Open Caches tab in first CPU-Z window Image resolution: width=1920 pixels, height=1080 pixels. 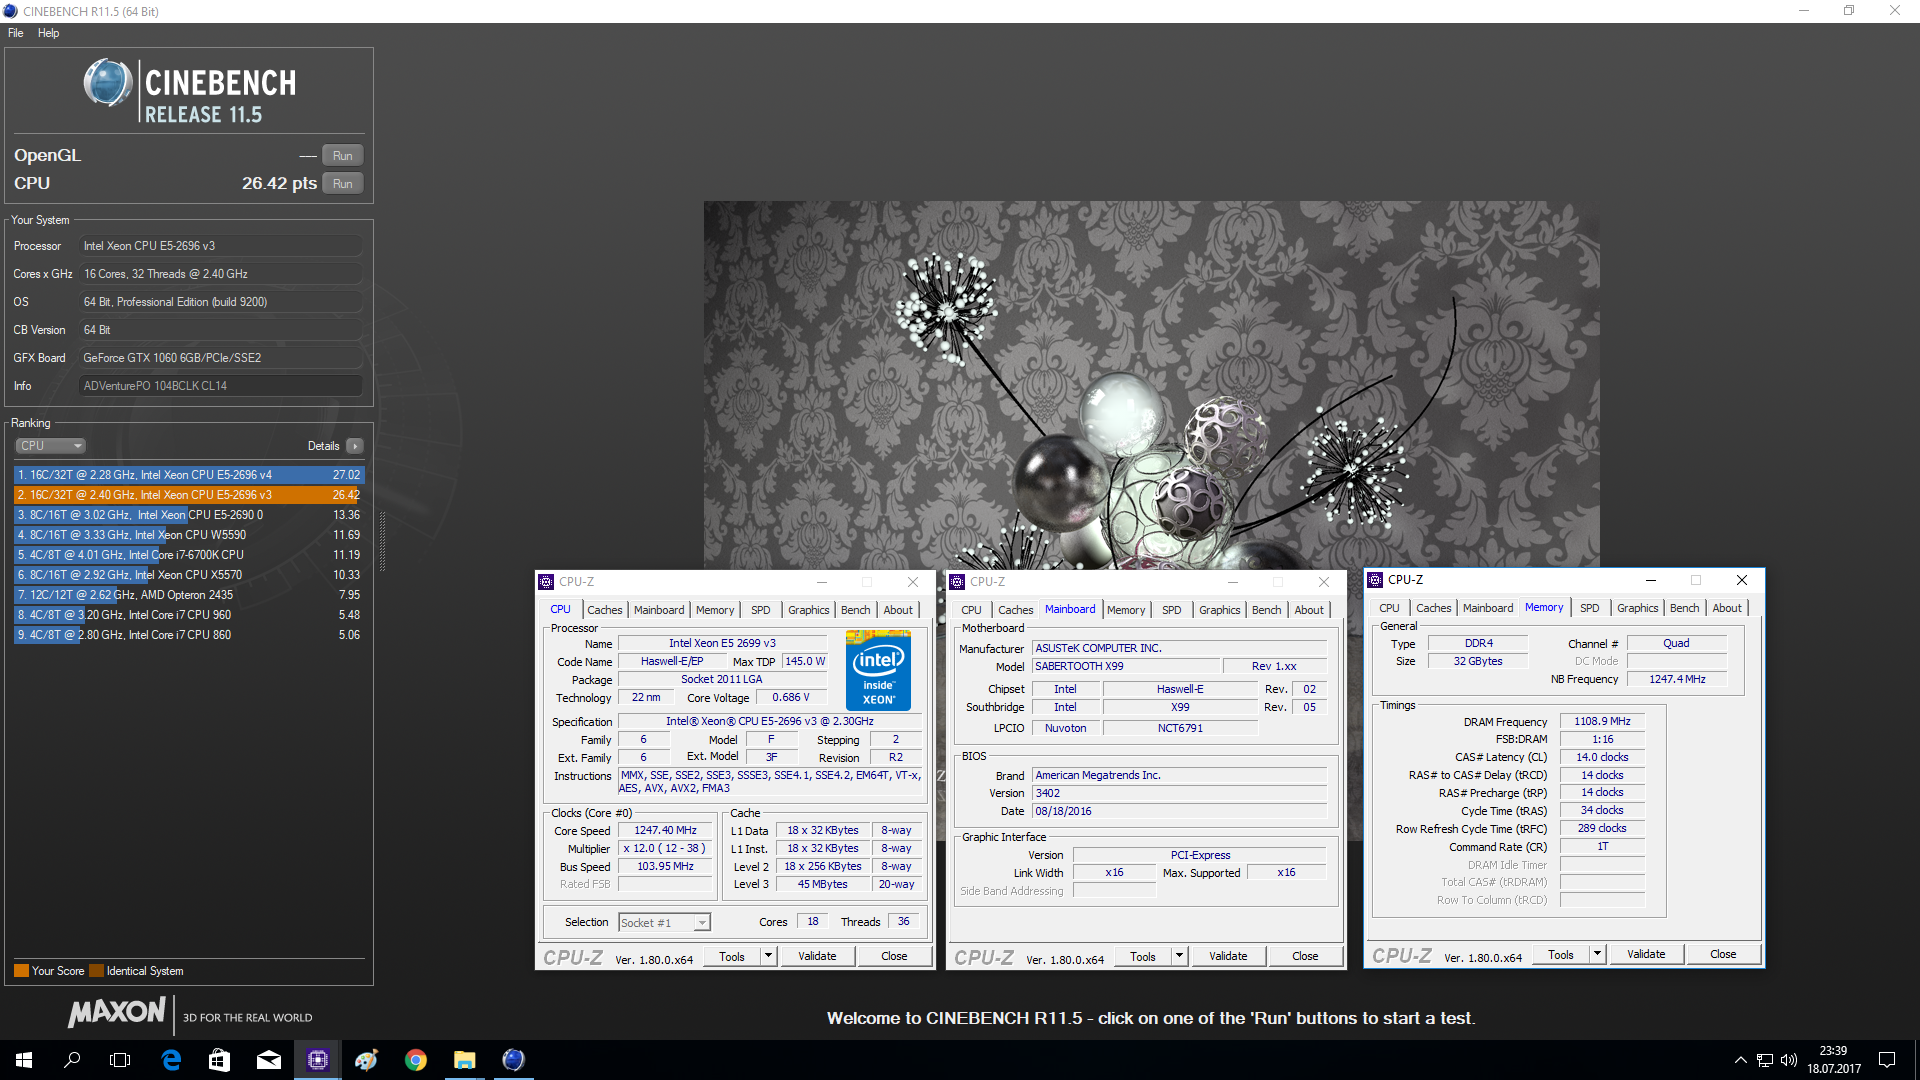pyautogui.click(x=604, y=610)
